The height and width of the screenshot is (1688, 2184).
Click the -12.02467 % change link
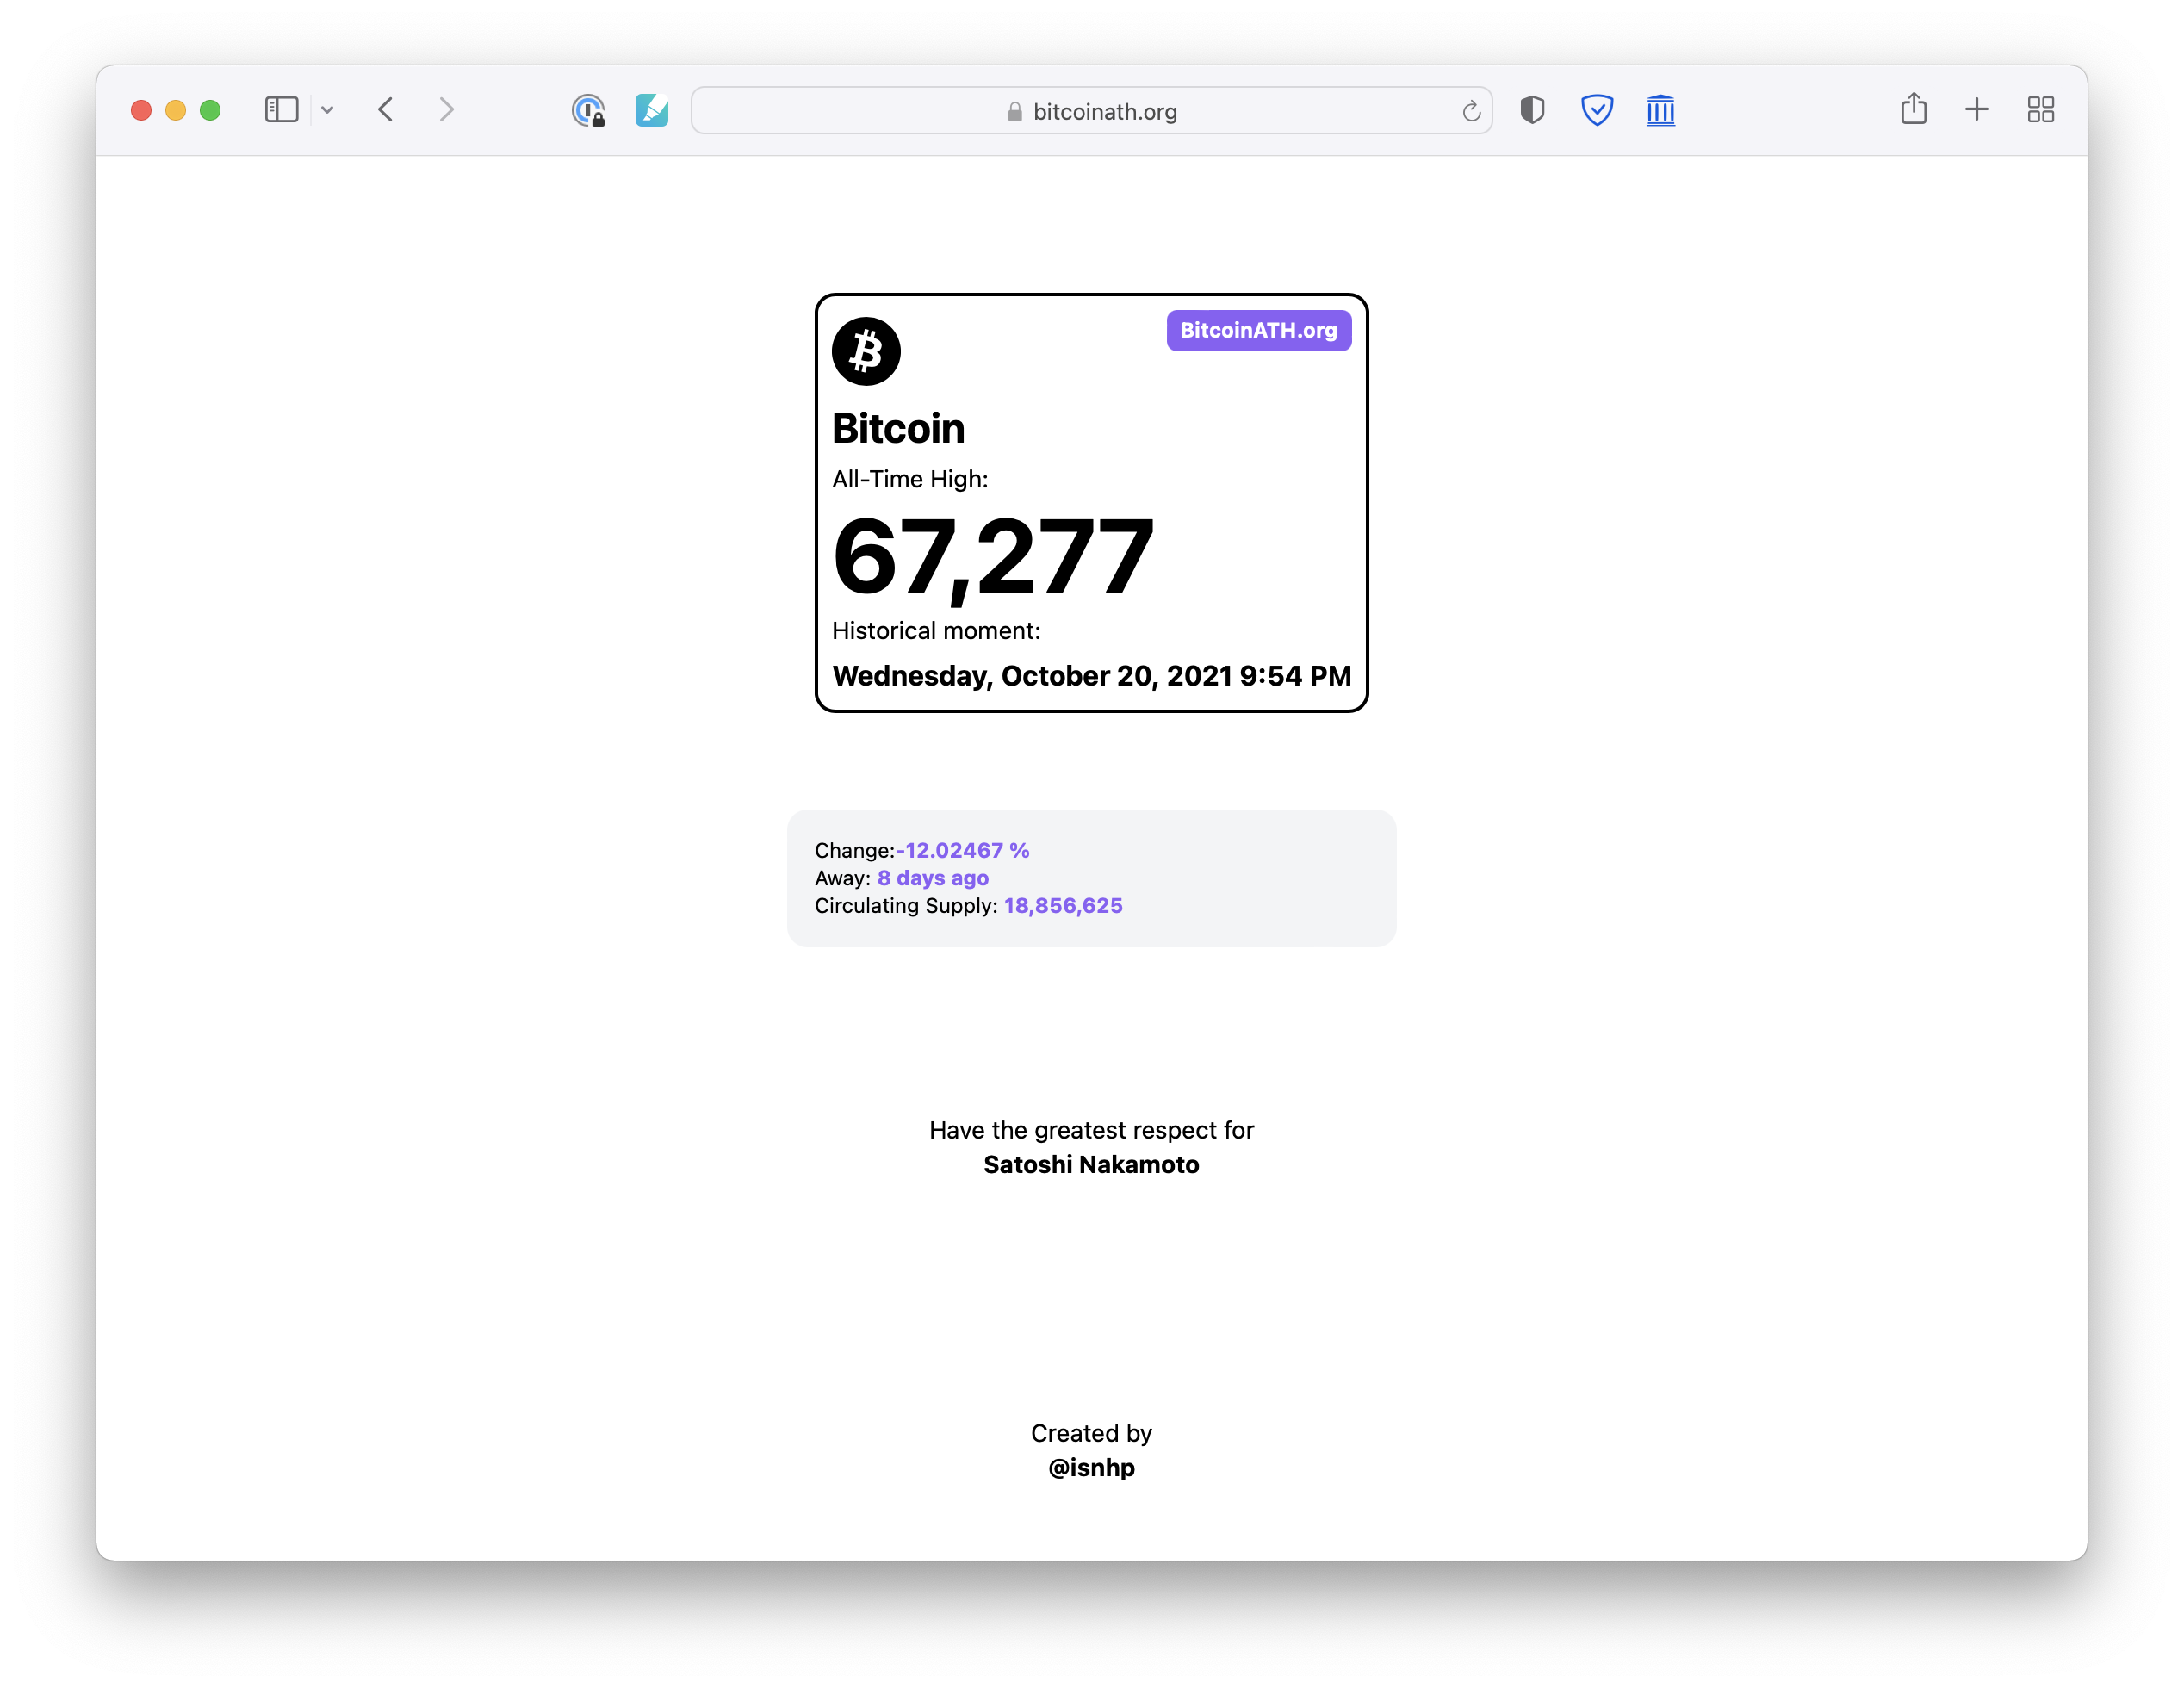(x=963, y=850)
